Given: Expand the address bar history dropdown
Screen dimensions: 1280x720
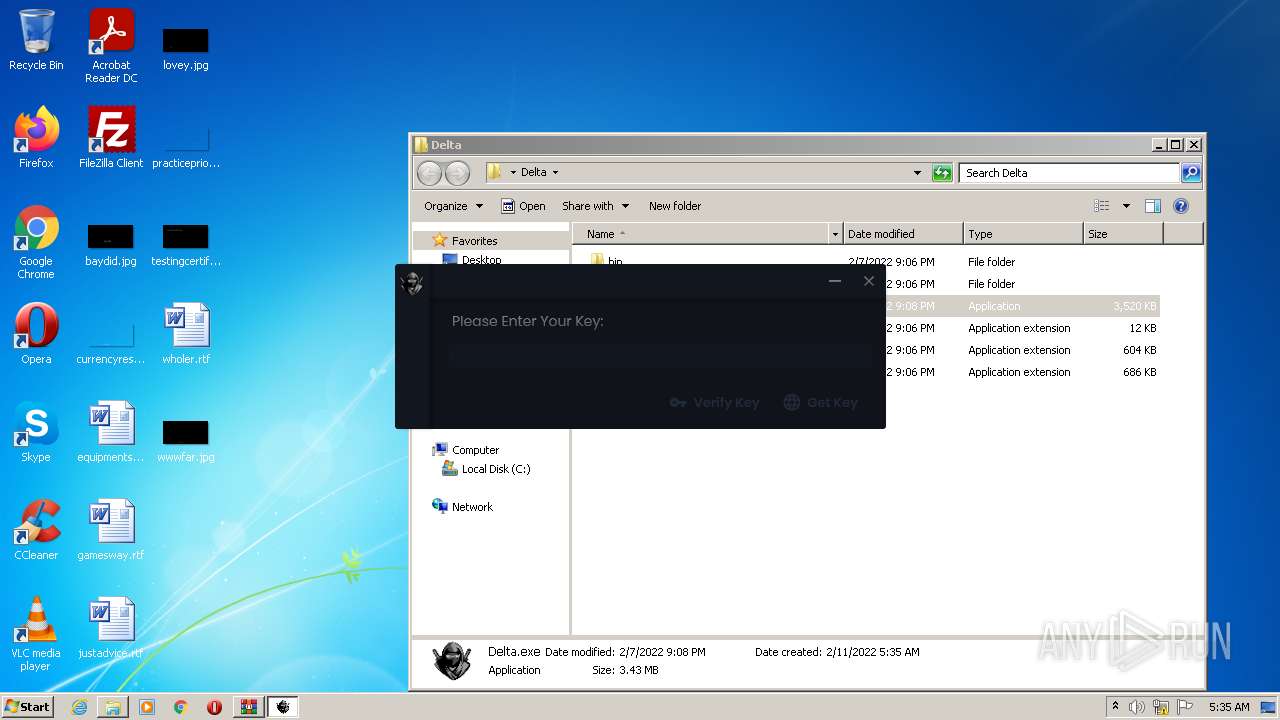Looking at the screenshot, I should 917,173.
